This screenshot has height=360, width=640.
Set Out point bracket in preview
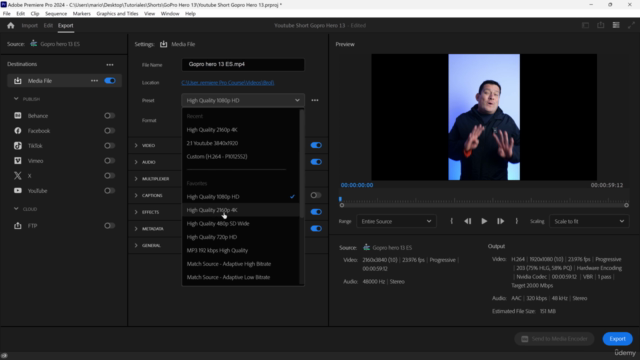coord(517,221)
